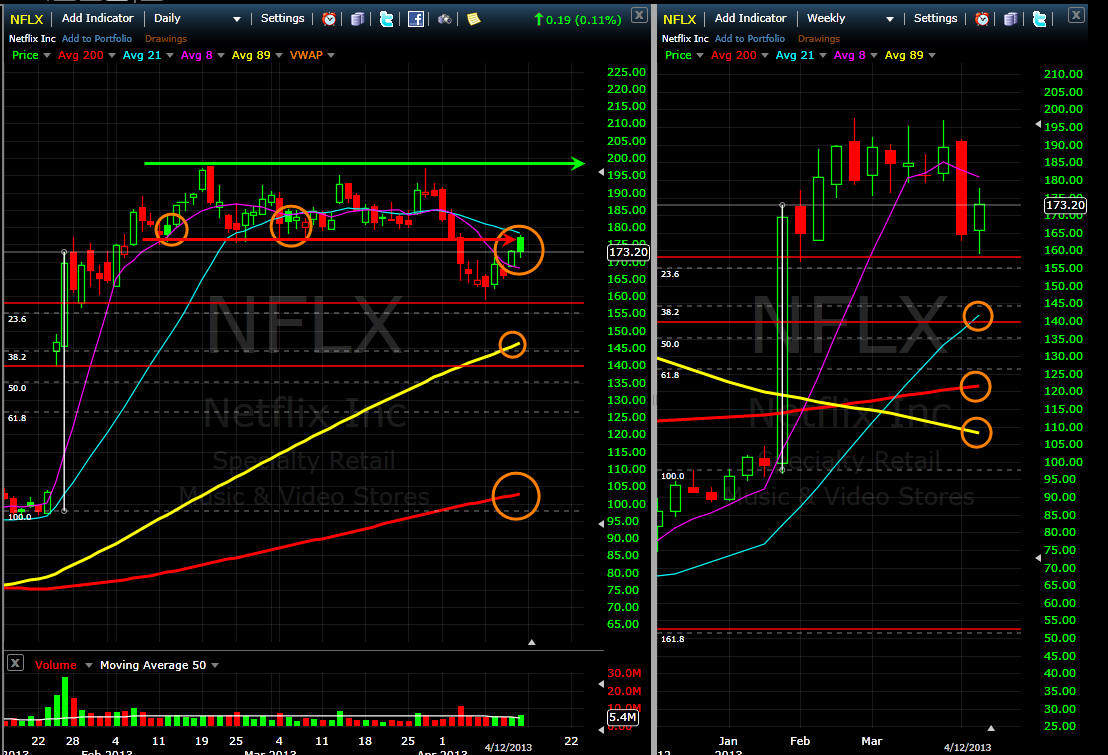This screenshot has width=1108, height=755.
Task: Take a snapshot with the camera icon
Action: coord(444,19)
